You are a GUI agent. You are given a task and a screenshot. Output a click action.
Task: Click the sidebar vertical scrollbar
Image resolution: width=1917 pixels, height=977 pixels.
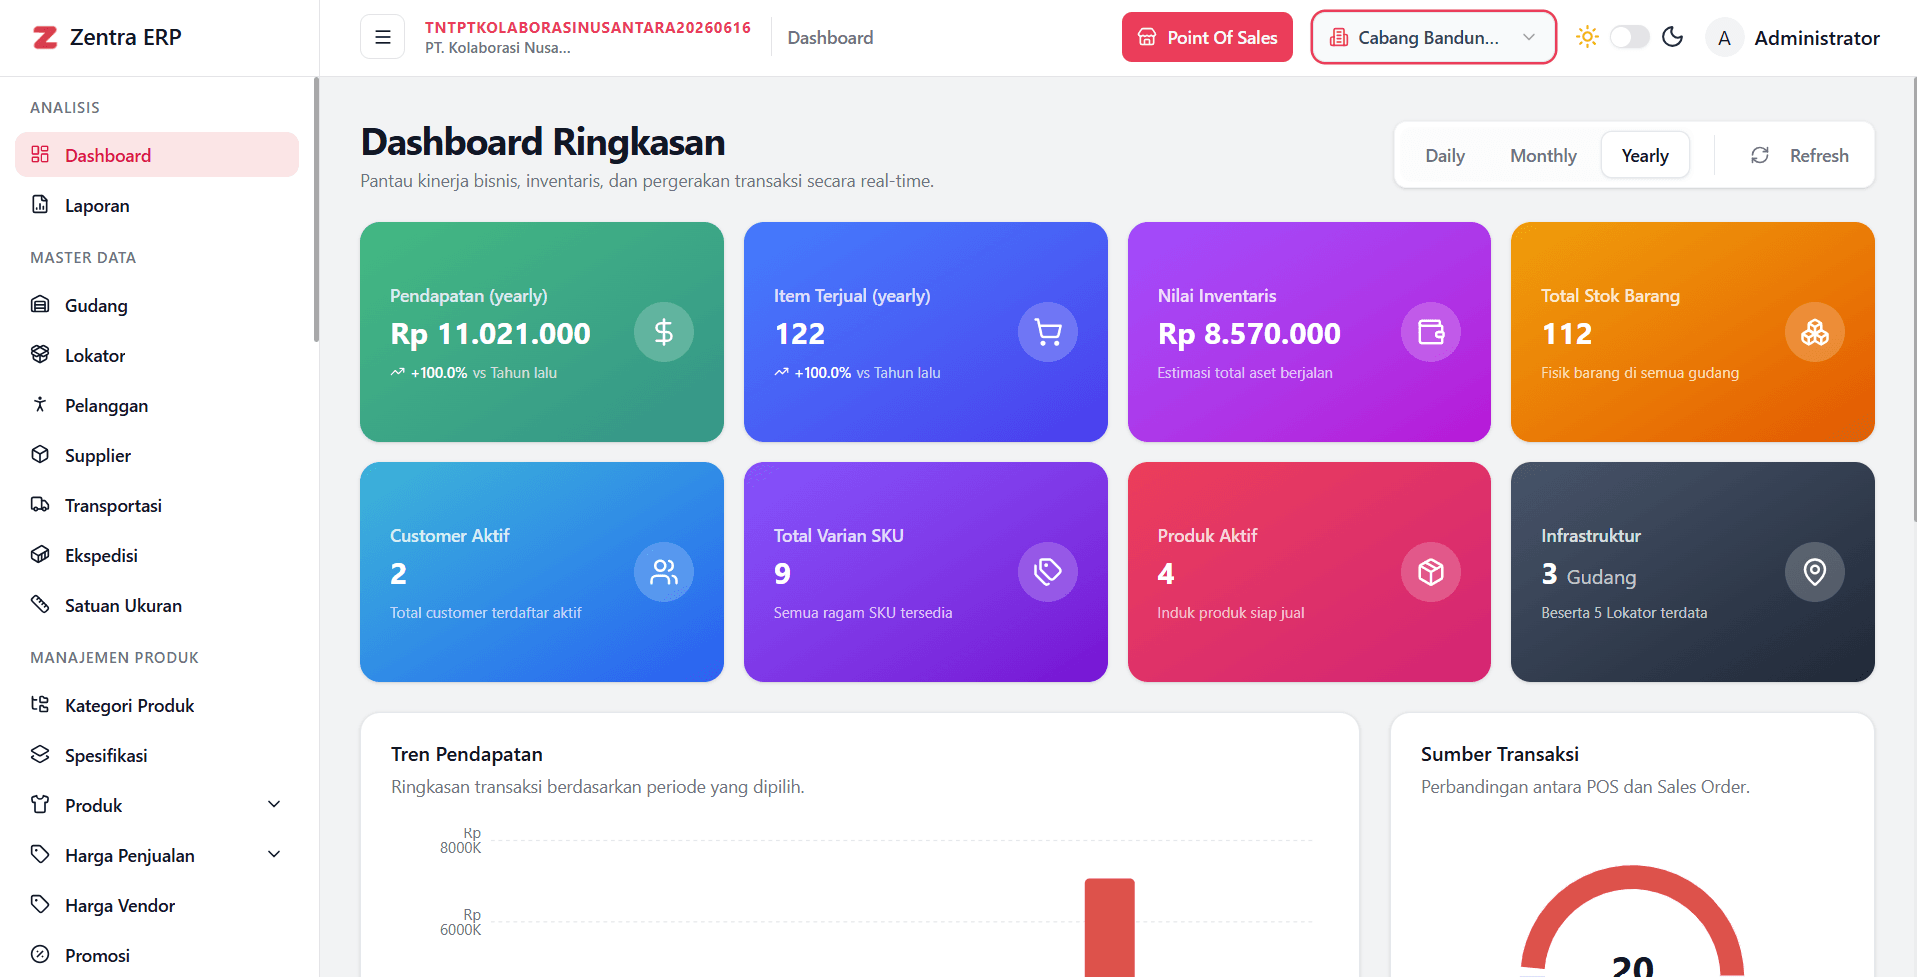316,210
